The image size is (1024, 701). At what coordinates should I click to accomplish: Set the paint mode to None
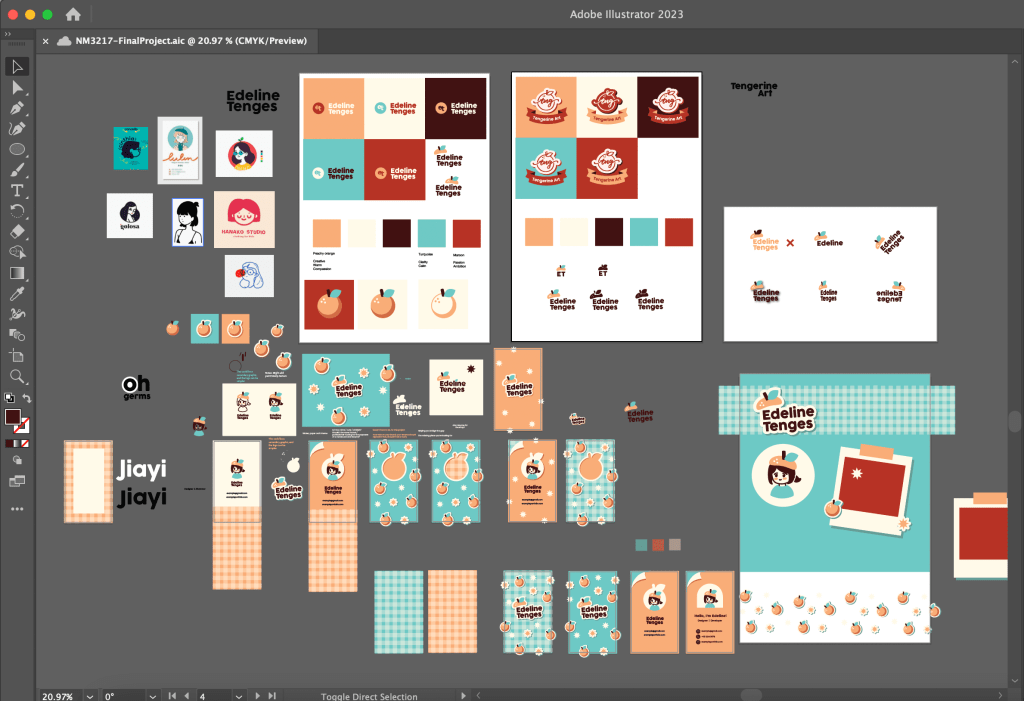(x=24, y=442)
